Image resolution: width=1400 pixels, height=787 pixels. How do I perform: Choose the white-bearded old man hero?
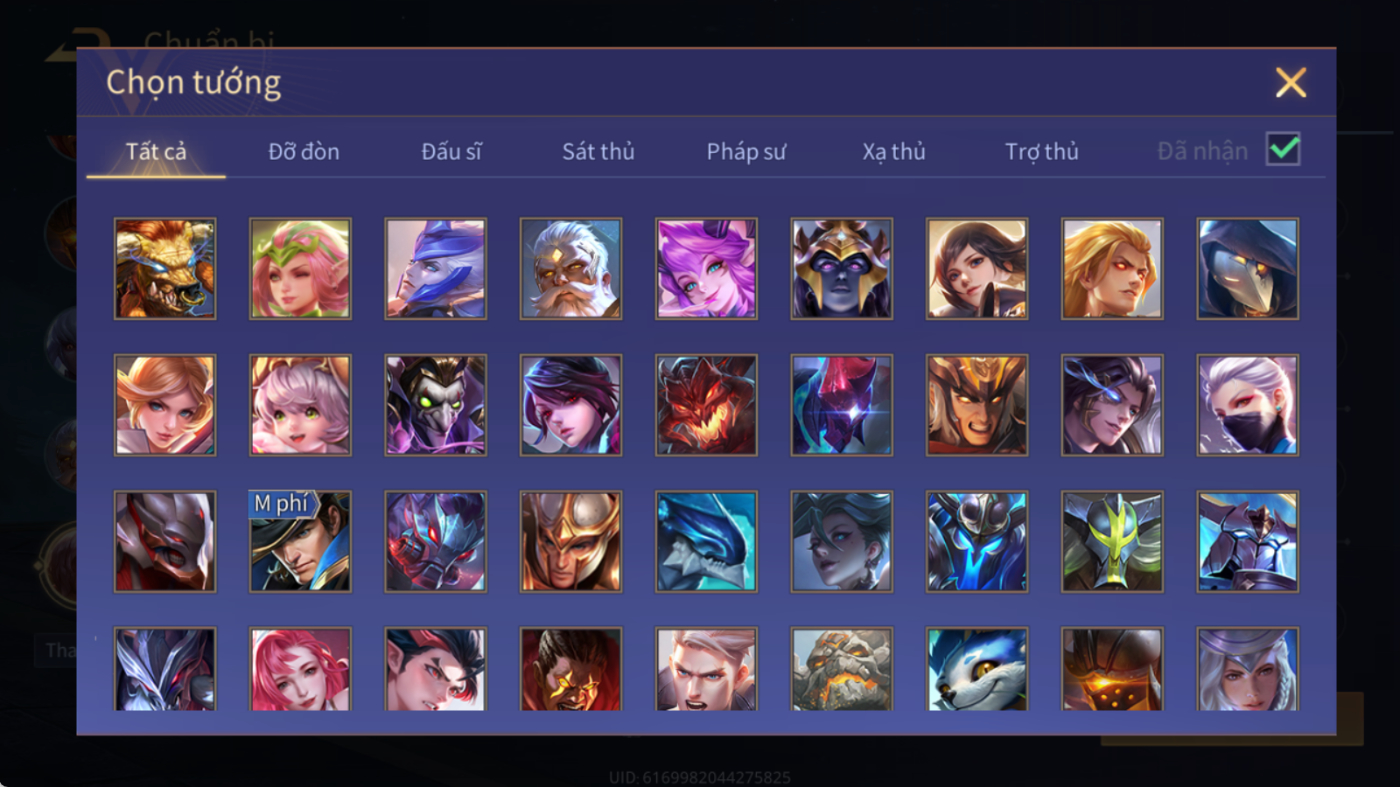[x=571, y=269]
